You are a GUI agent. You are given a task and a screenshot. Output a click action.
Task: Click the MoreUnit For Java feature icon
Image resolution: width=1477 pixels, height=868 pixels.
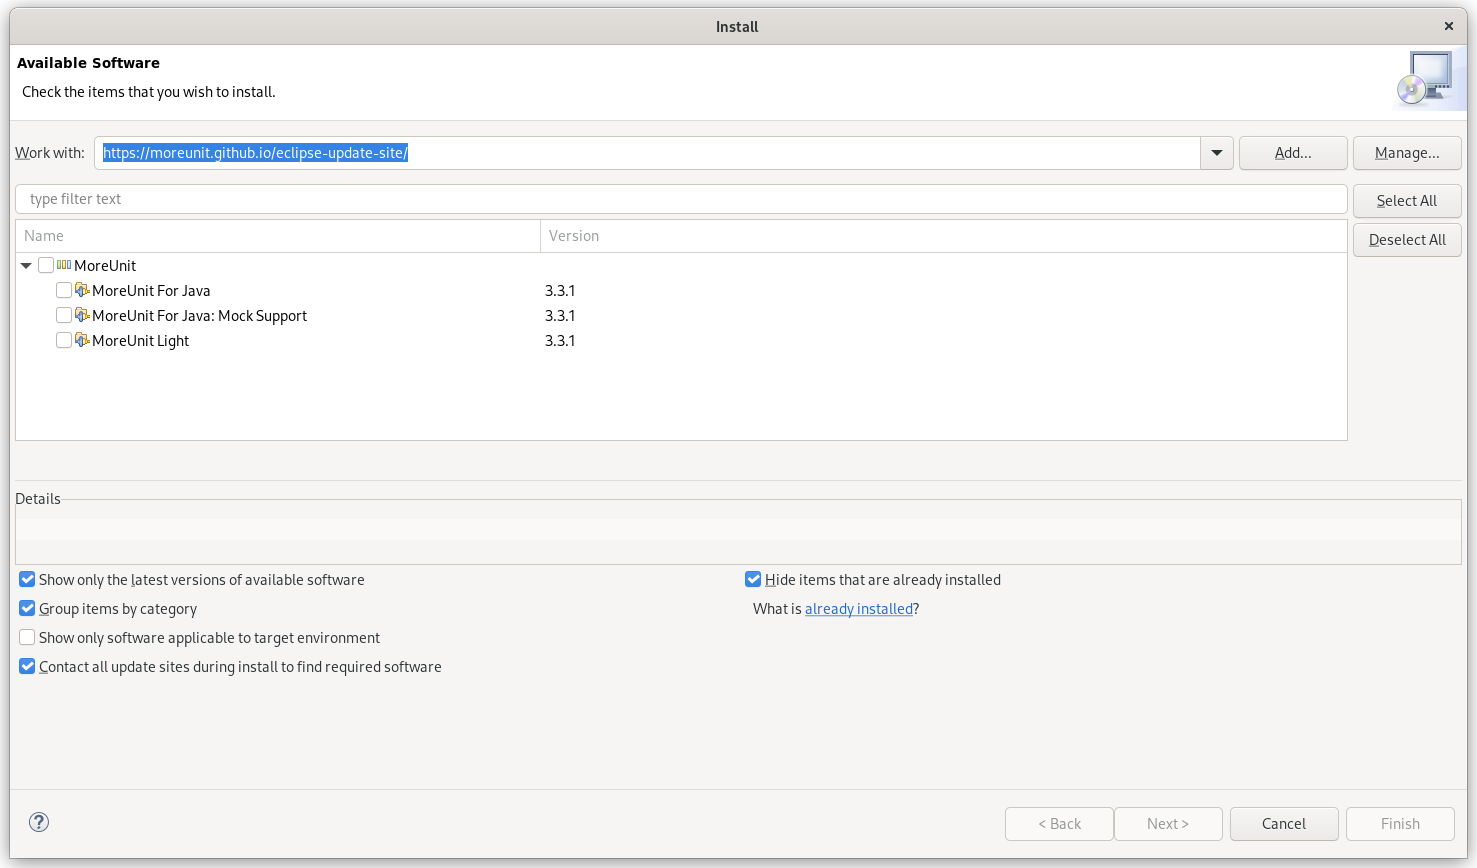pyautogui.click(x=82, y=290)
